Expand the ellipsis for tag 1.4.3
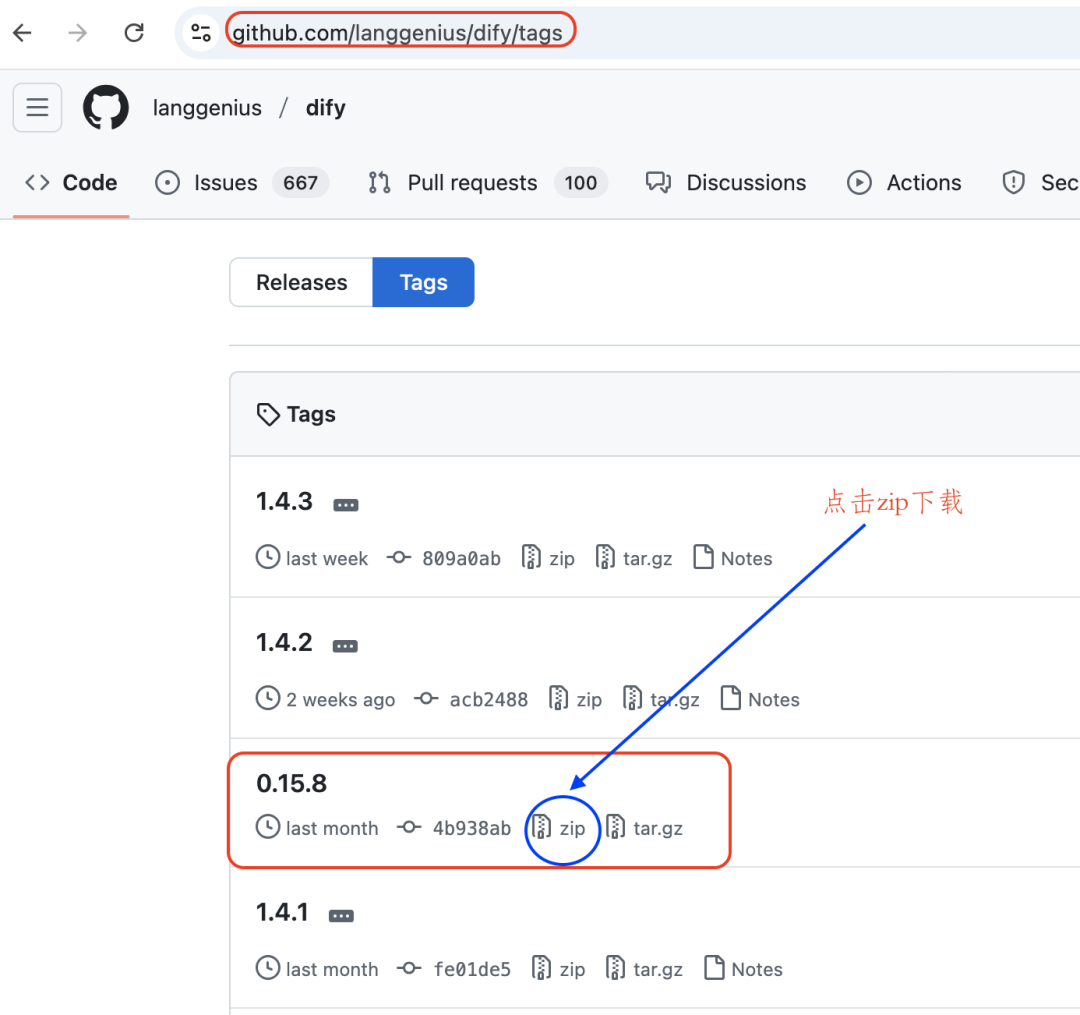The width and height of the screenshot is (1080, 1015). click(x=346, y=505)
